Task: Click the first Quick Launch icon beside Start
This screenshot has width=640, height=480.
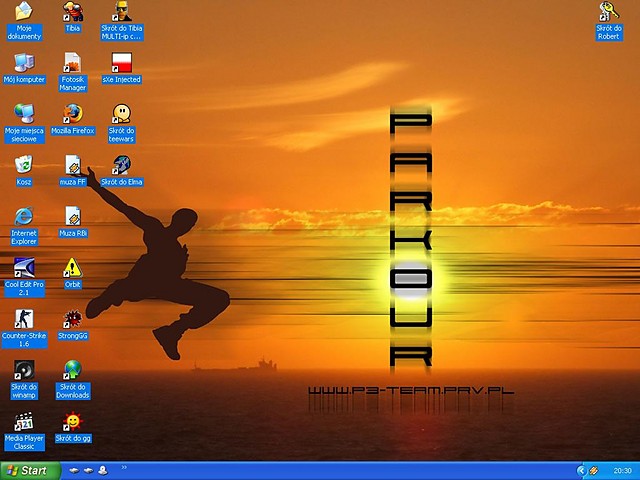Action: (x=74, y=471)
